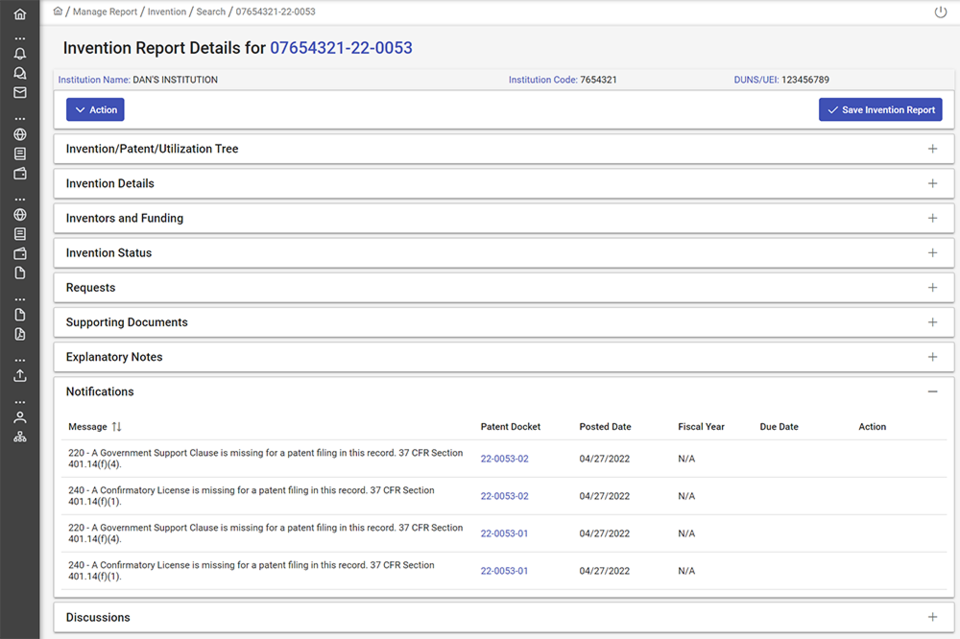Open the bell notifications icon in sidebar
This screenshot has width=960, height=639.
coord(19,54)
